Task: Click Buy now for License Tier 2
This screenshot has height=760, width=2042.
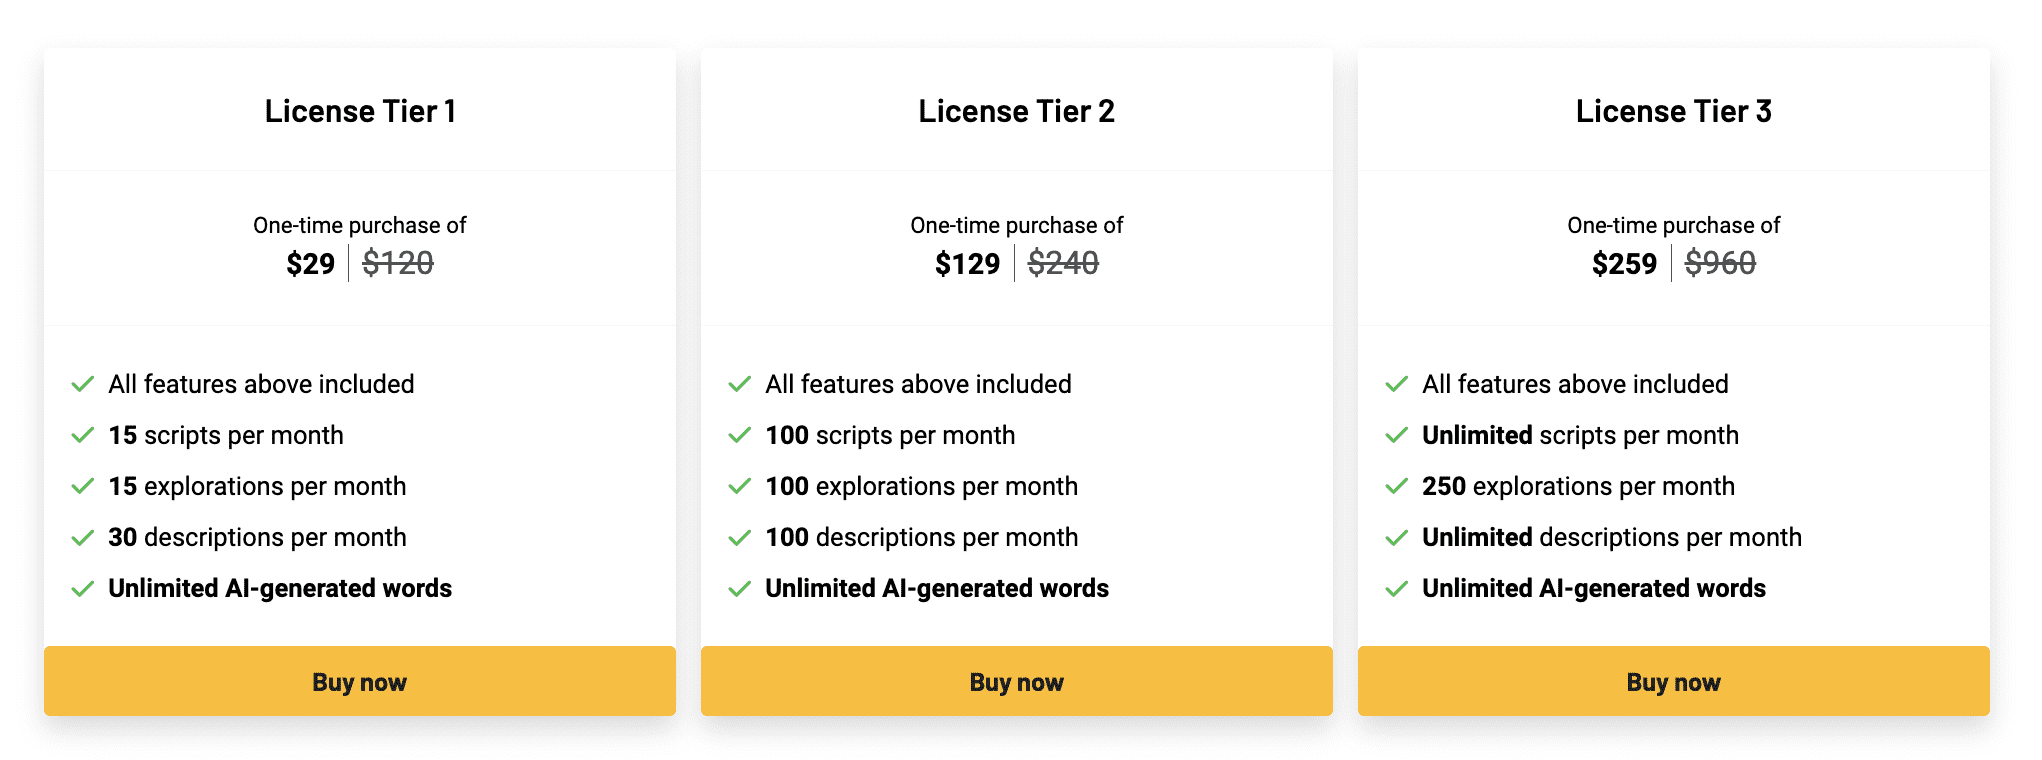Action: pos(1016,682)
